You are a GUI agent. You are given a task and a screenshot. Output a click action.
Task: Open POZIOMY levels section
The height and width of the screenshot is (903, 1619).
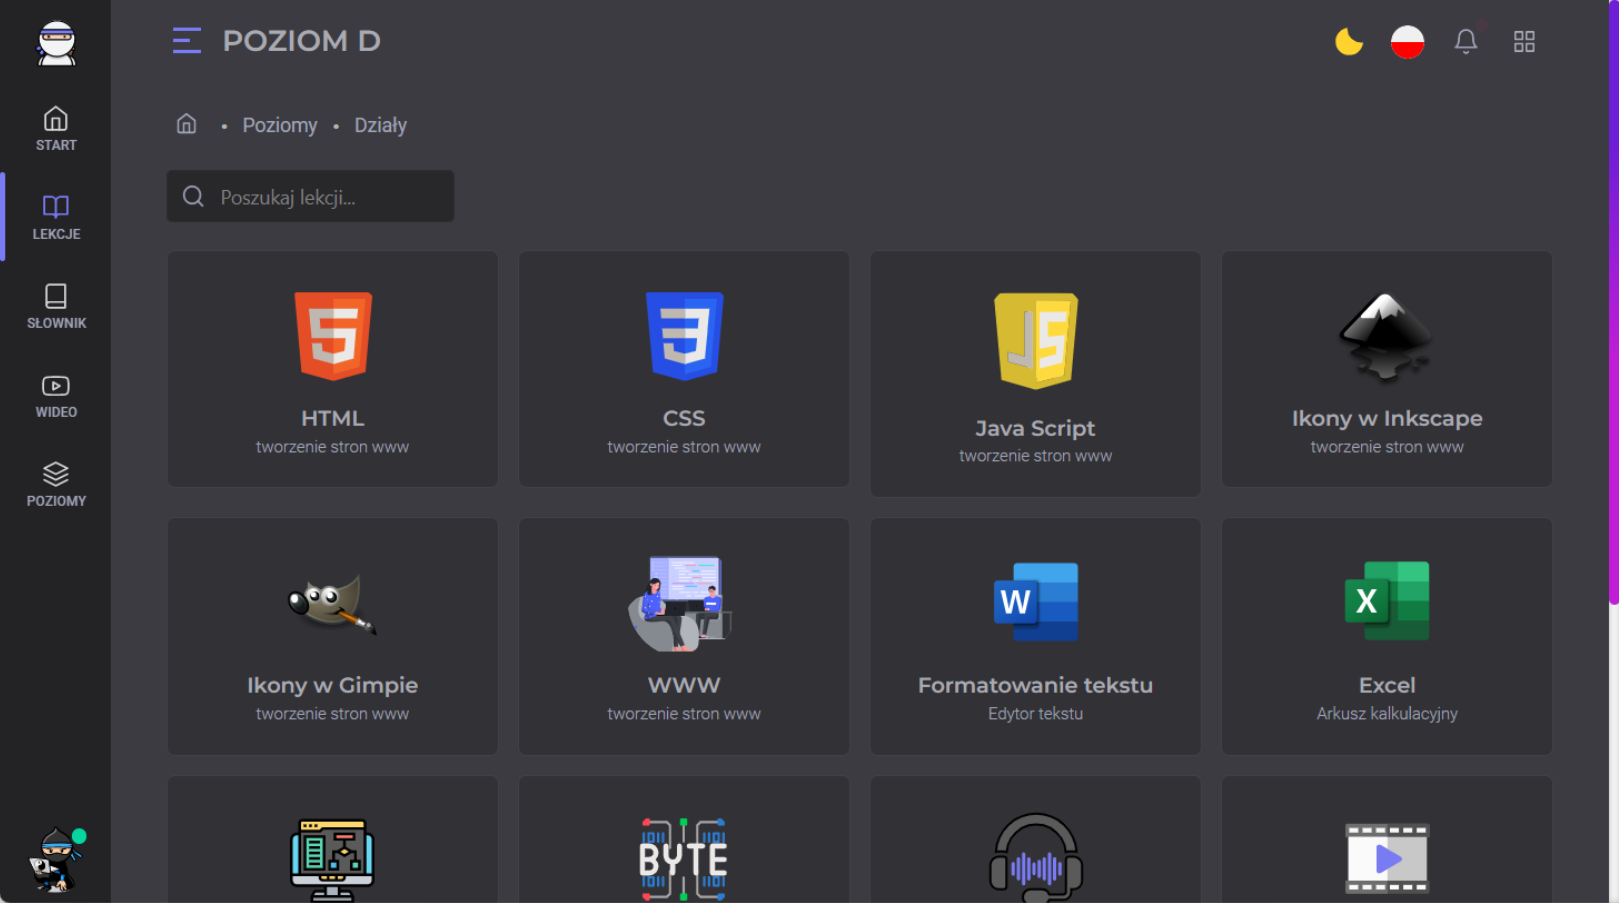56,484
